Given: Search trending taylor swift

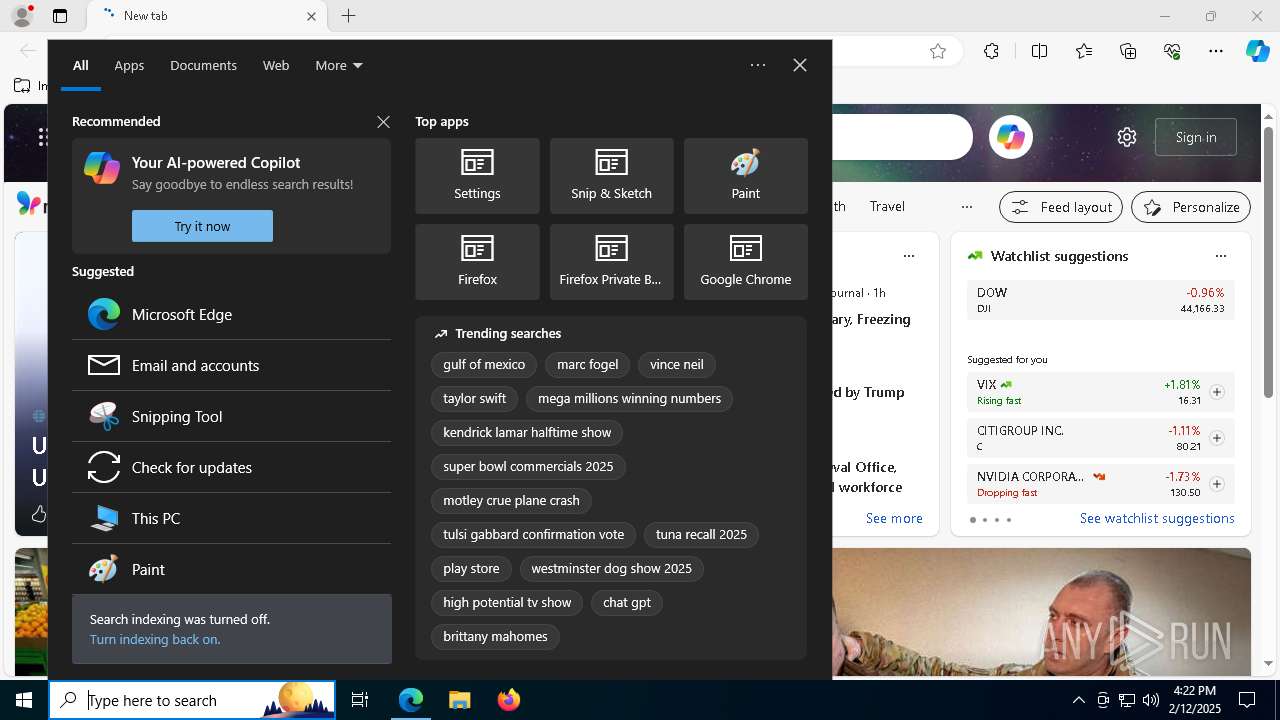Looking at the screenshot, I should [x=474, y=399].
